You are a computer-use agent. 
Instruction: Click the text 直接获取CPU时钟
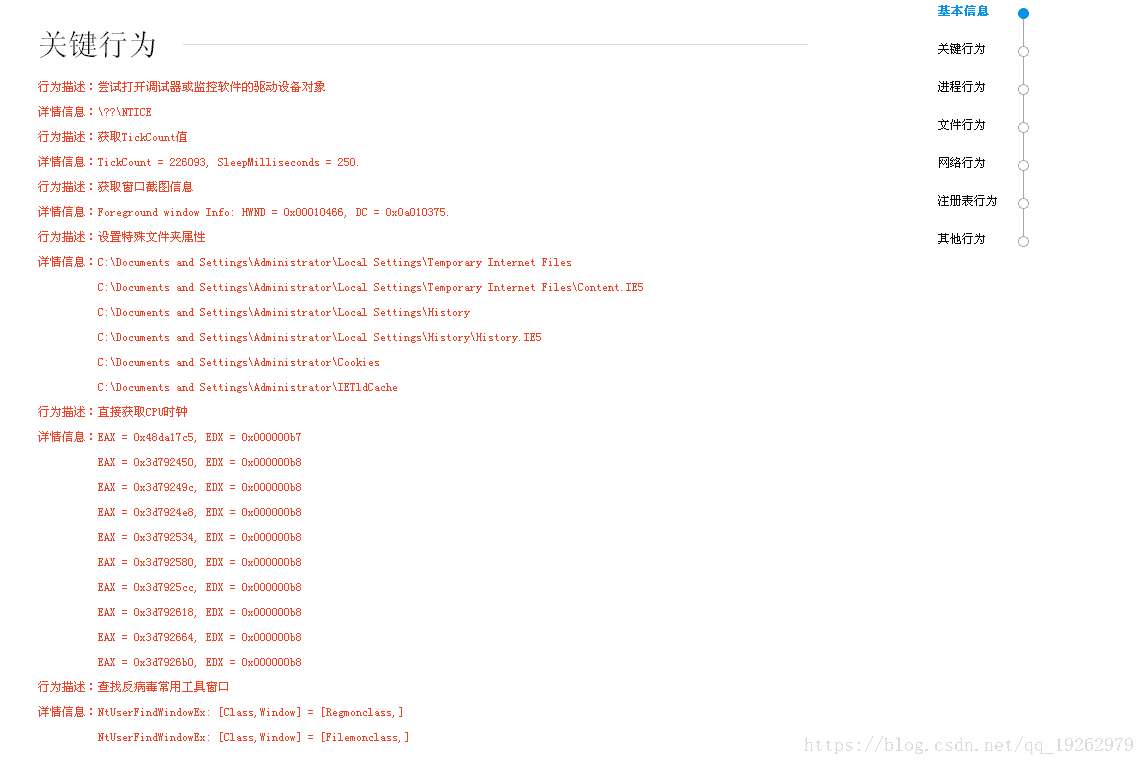coord(142,412)
